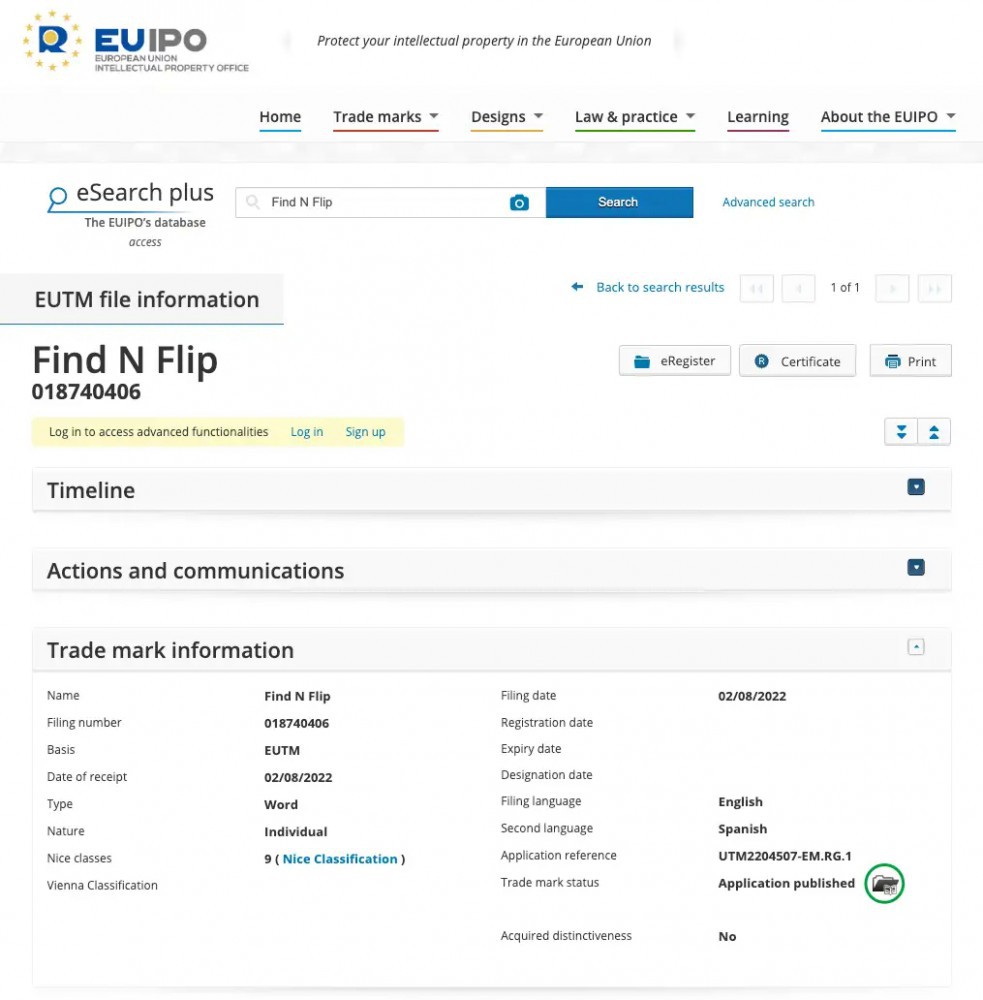Select the EUTM file information tab
The height and width of the screenshot is (1000, 983).
142,299
